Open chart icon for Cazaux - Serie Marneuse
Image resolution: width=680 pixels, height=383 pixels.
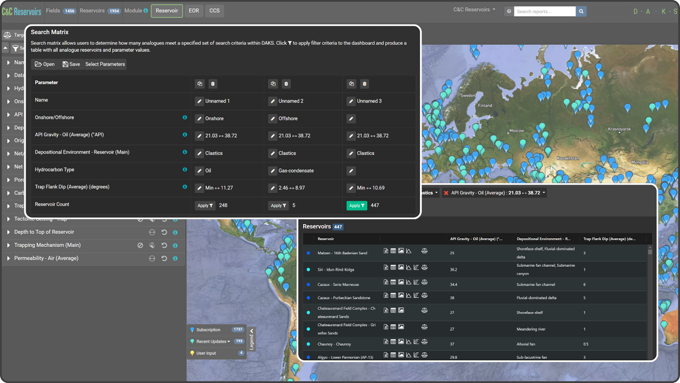pos(409,282)
